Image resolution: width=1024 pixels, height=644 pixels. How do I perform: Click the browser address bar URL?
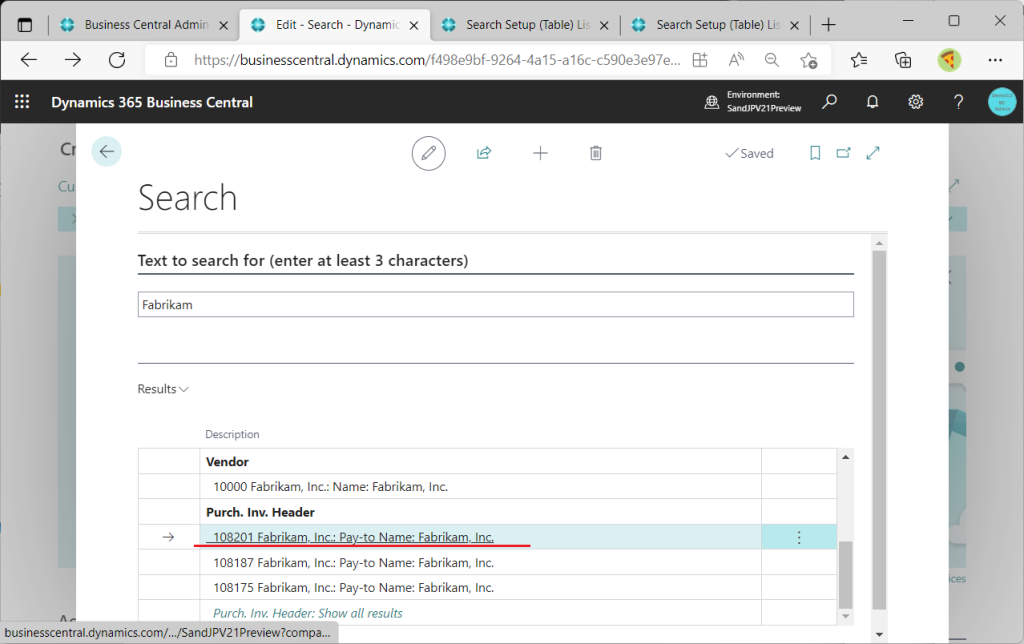[x=437, y=60]
